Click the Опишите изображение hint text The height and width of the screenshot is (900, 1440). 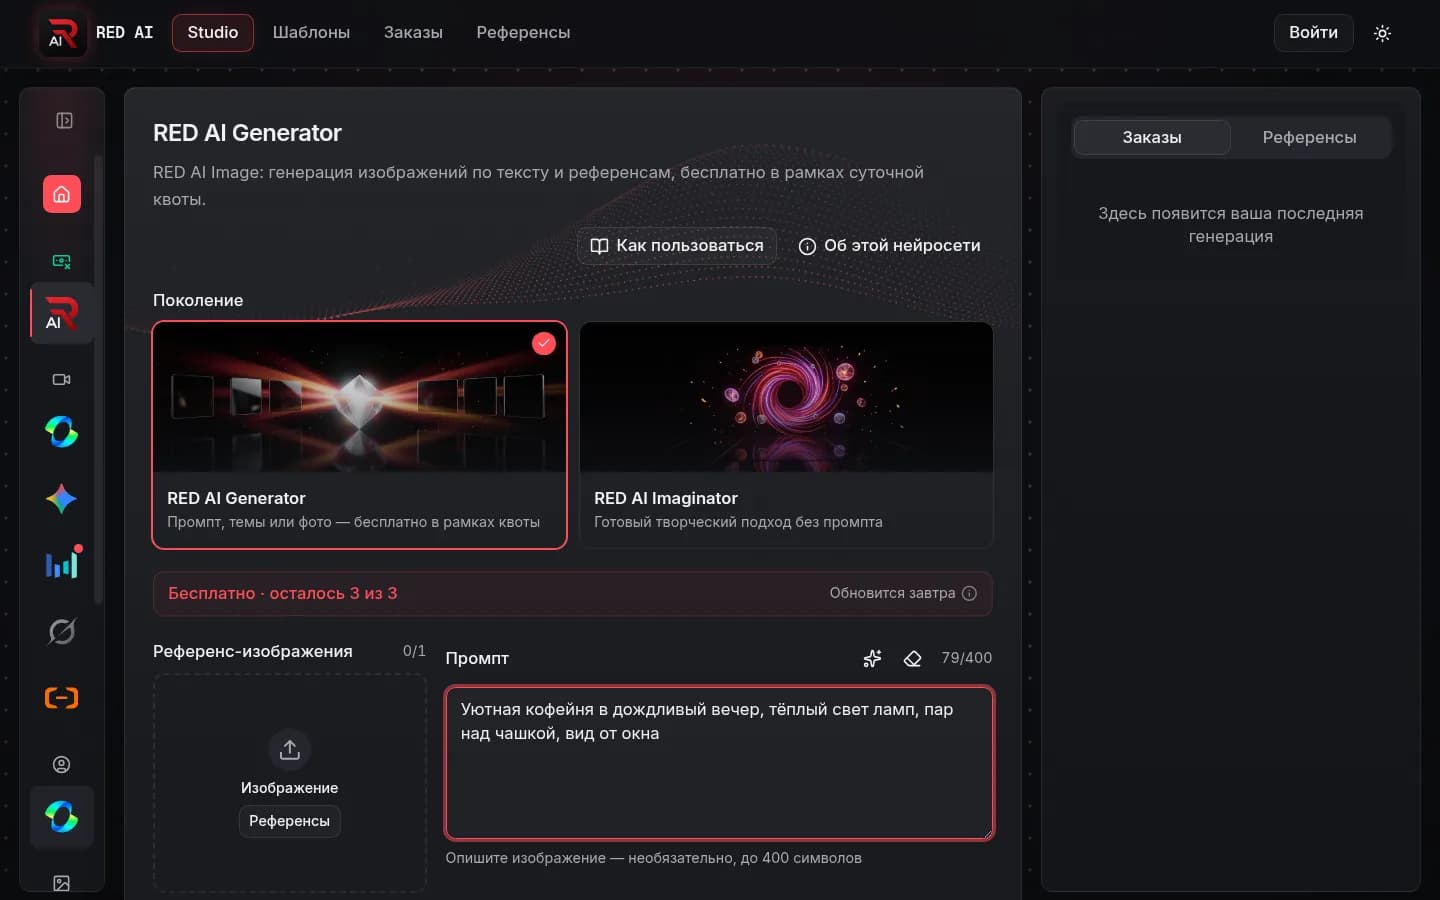click(x=654, y=858)
